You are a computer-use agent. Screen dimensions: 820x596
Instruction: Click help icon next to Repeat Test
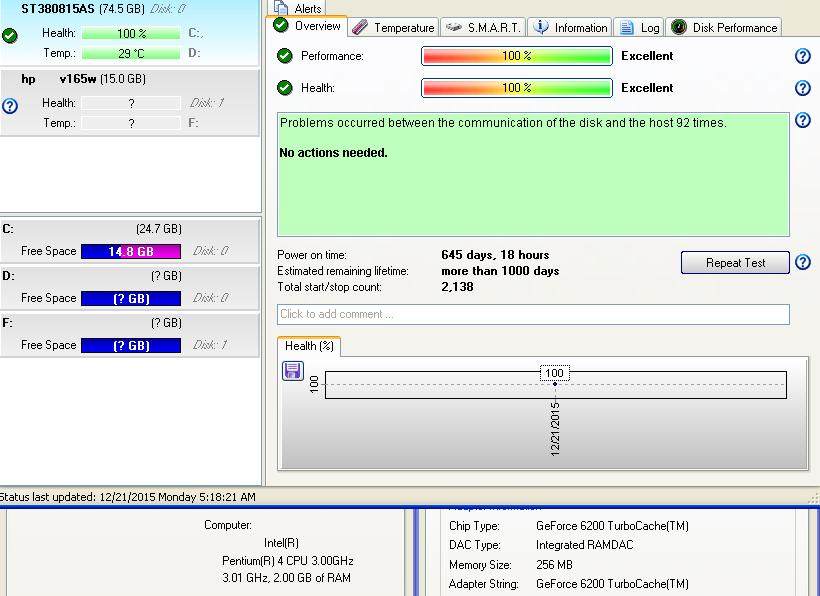click(802, 263)
